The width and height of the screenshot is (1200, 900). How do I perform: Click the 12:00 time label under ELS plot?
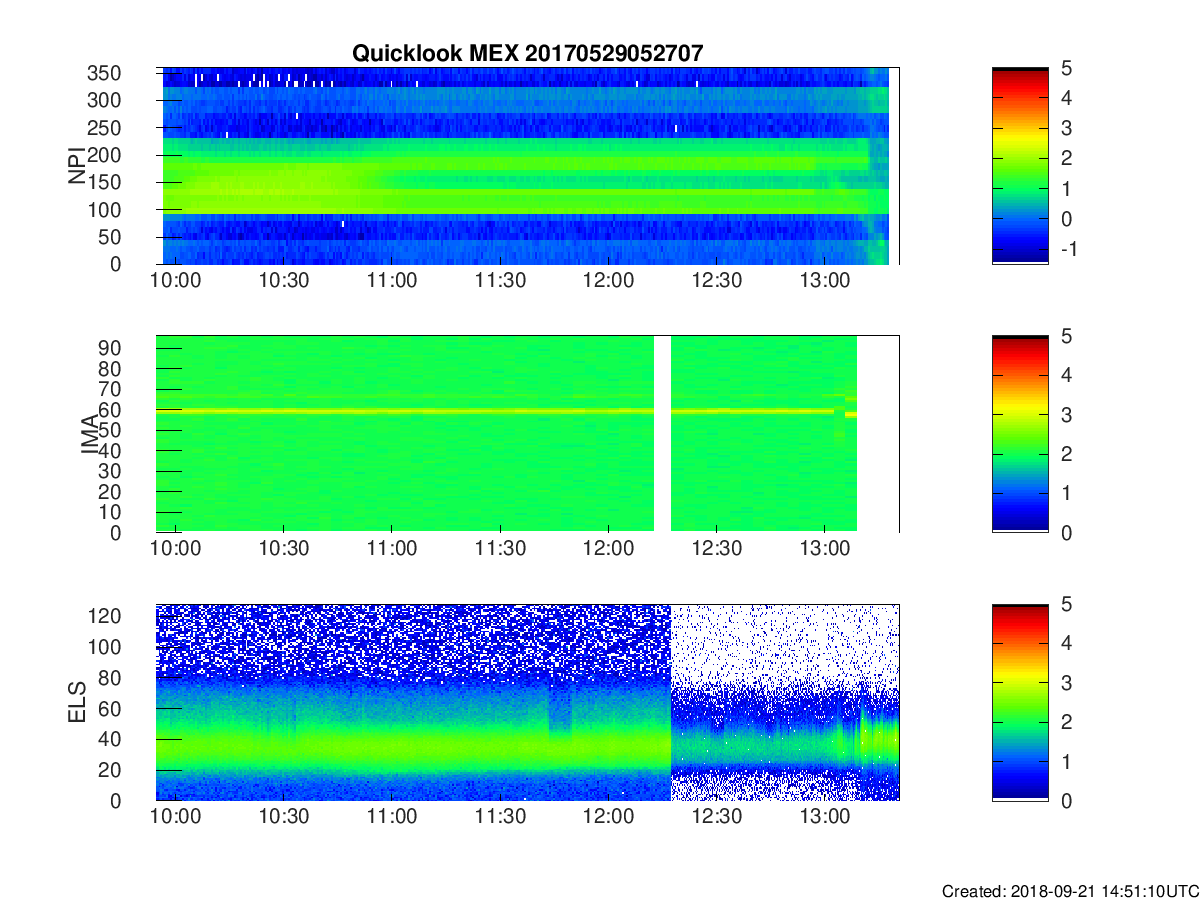coord(608,817)
